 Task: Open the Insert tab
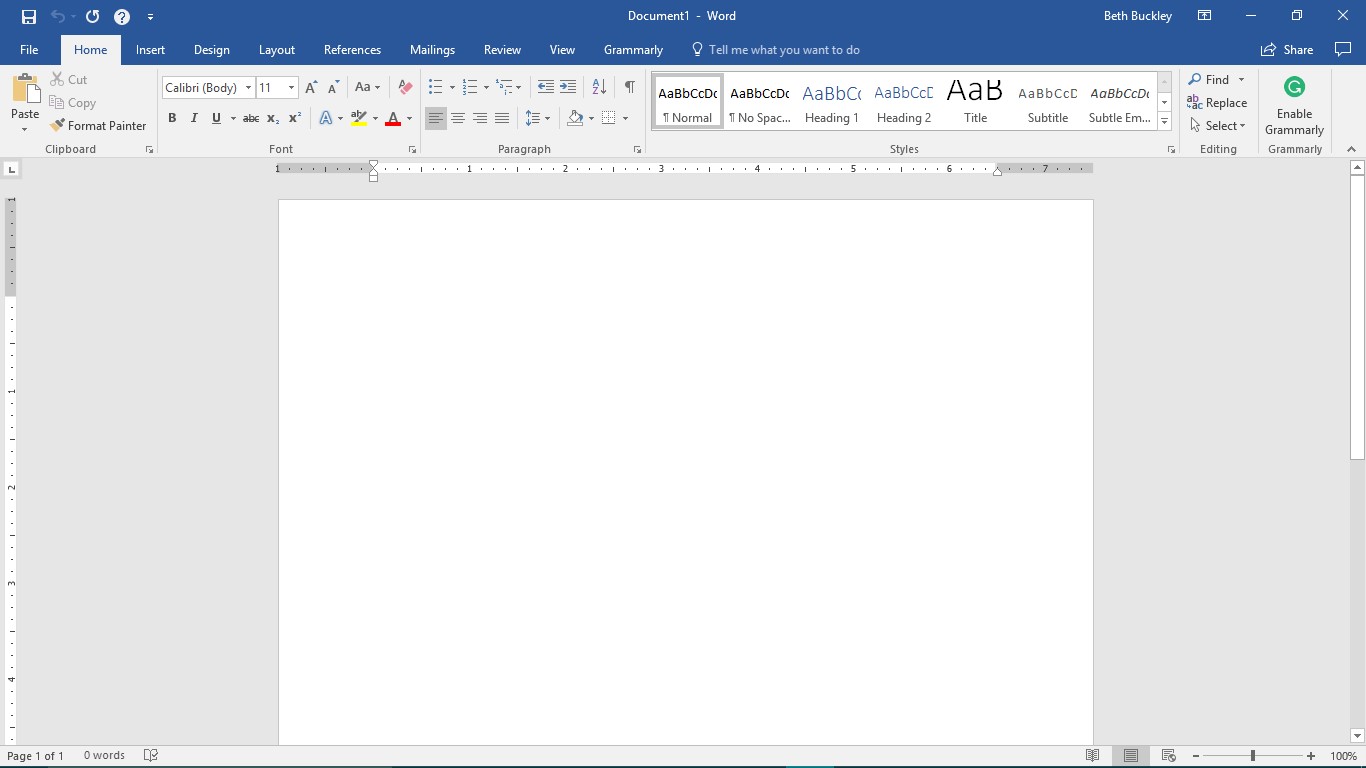(150, 50)
